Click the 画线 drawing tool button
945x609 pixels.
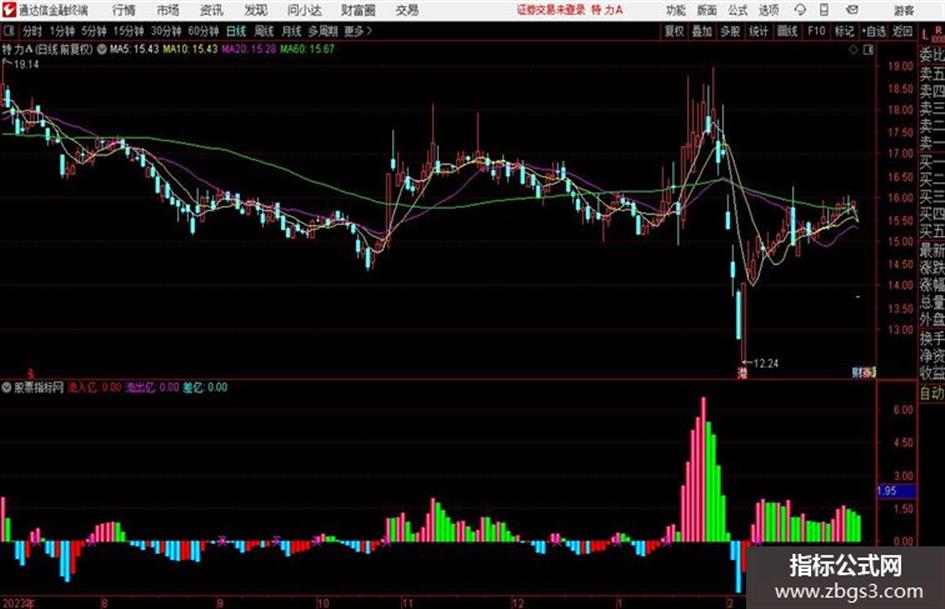click(x=787, y=31)
